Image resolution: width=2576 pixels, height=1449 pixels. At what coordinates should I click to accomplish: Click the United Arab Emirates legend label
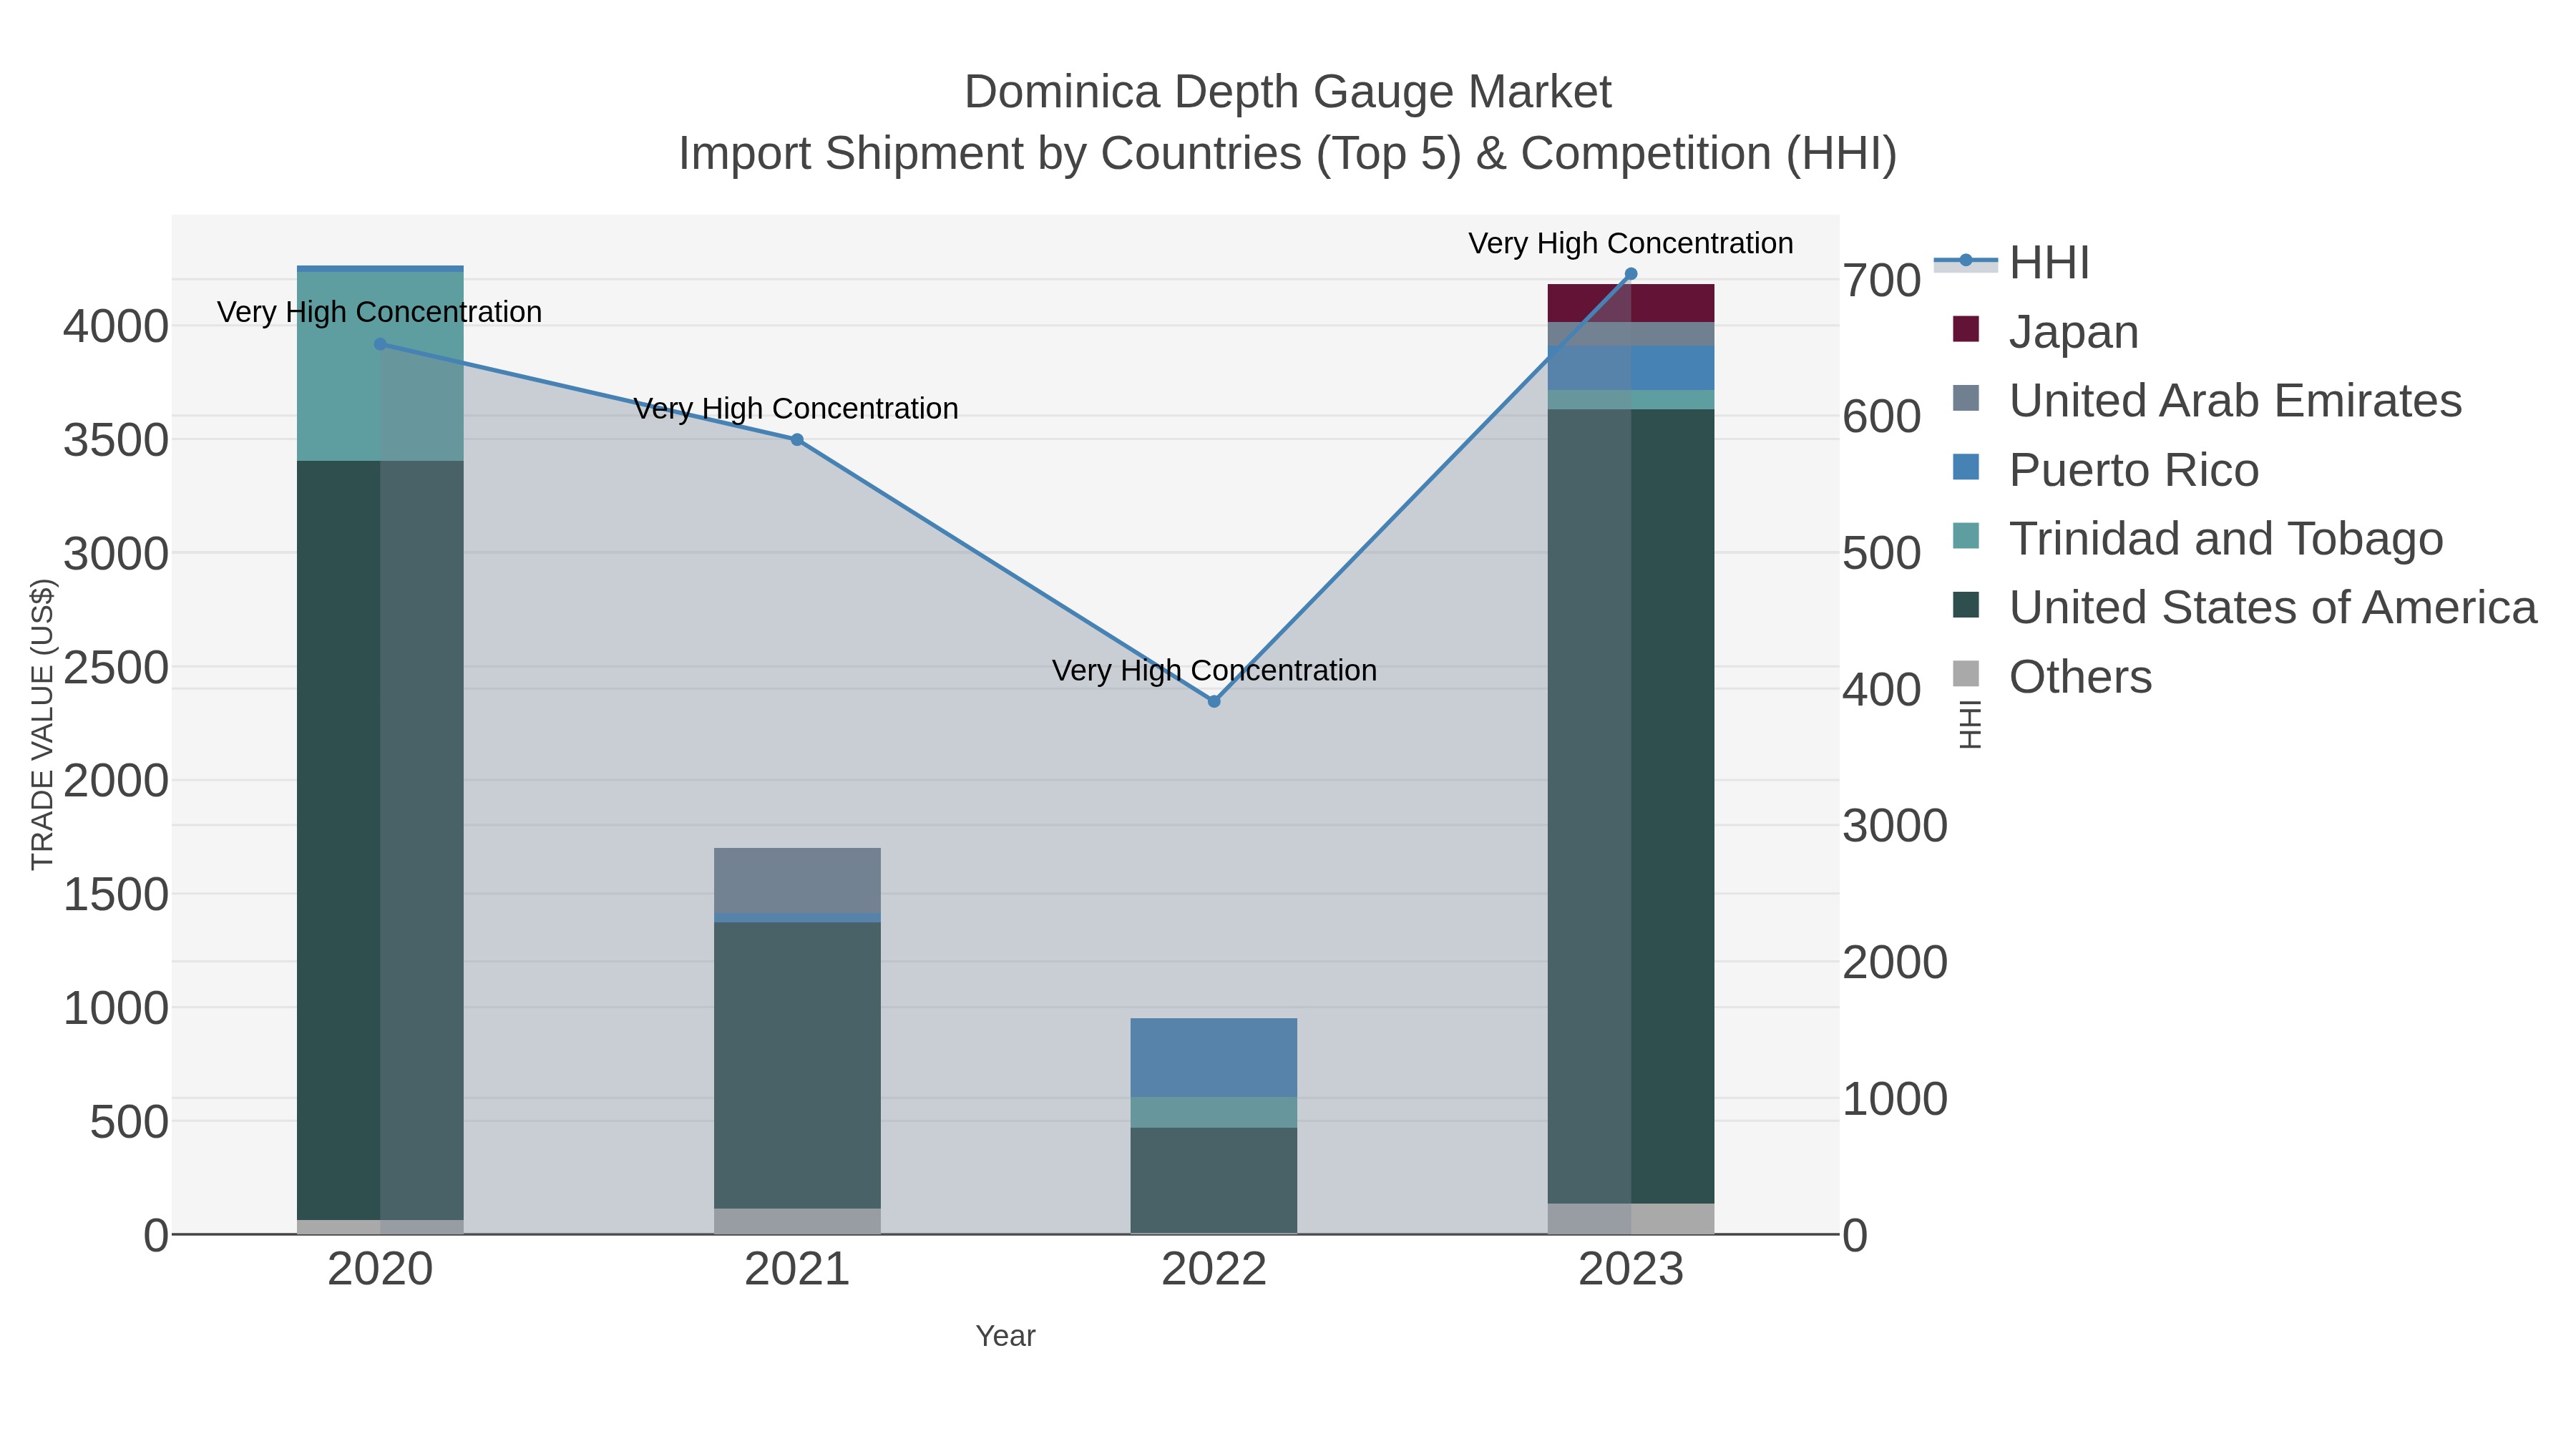(2235, 401)
